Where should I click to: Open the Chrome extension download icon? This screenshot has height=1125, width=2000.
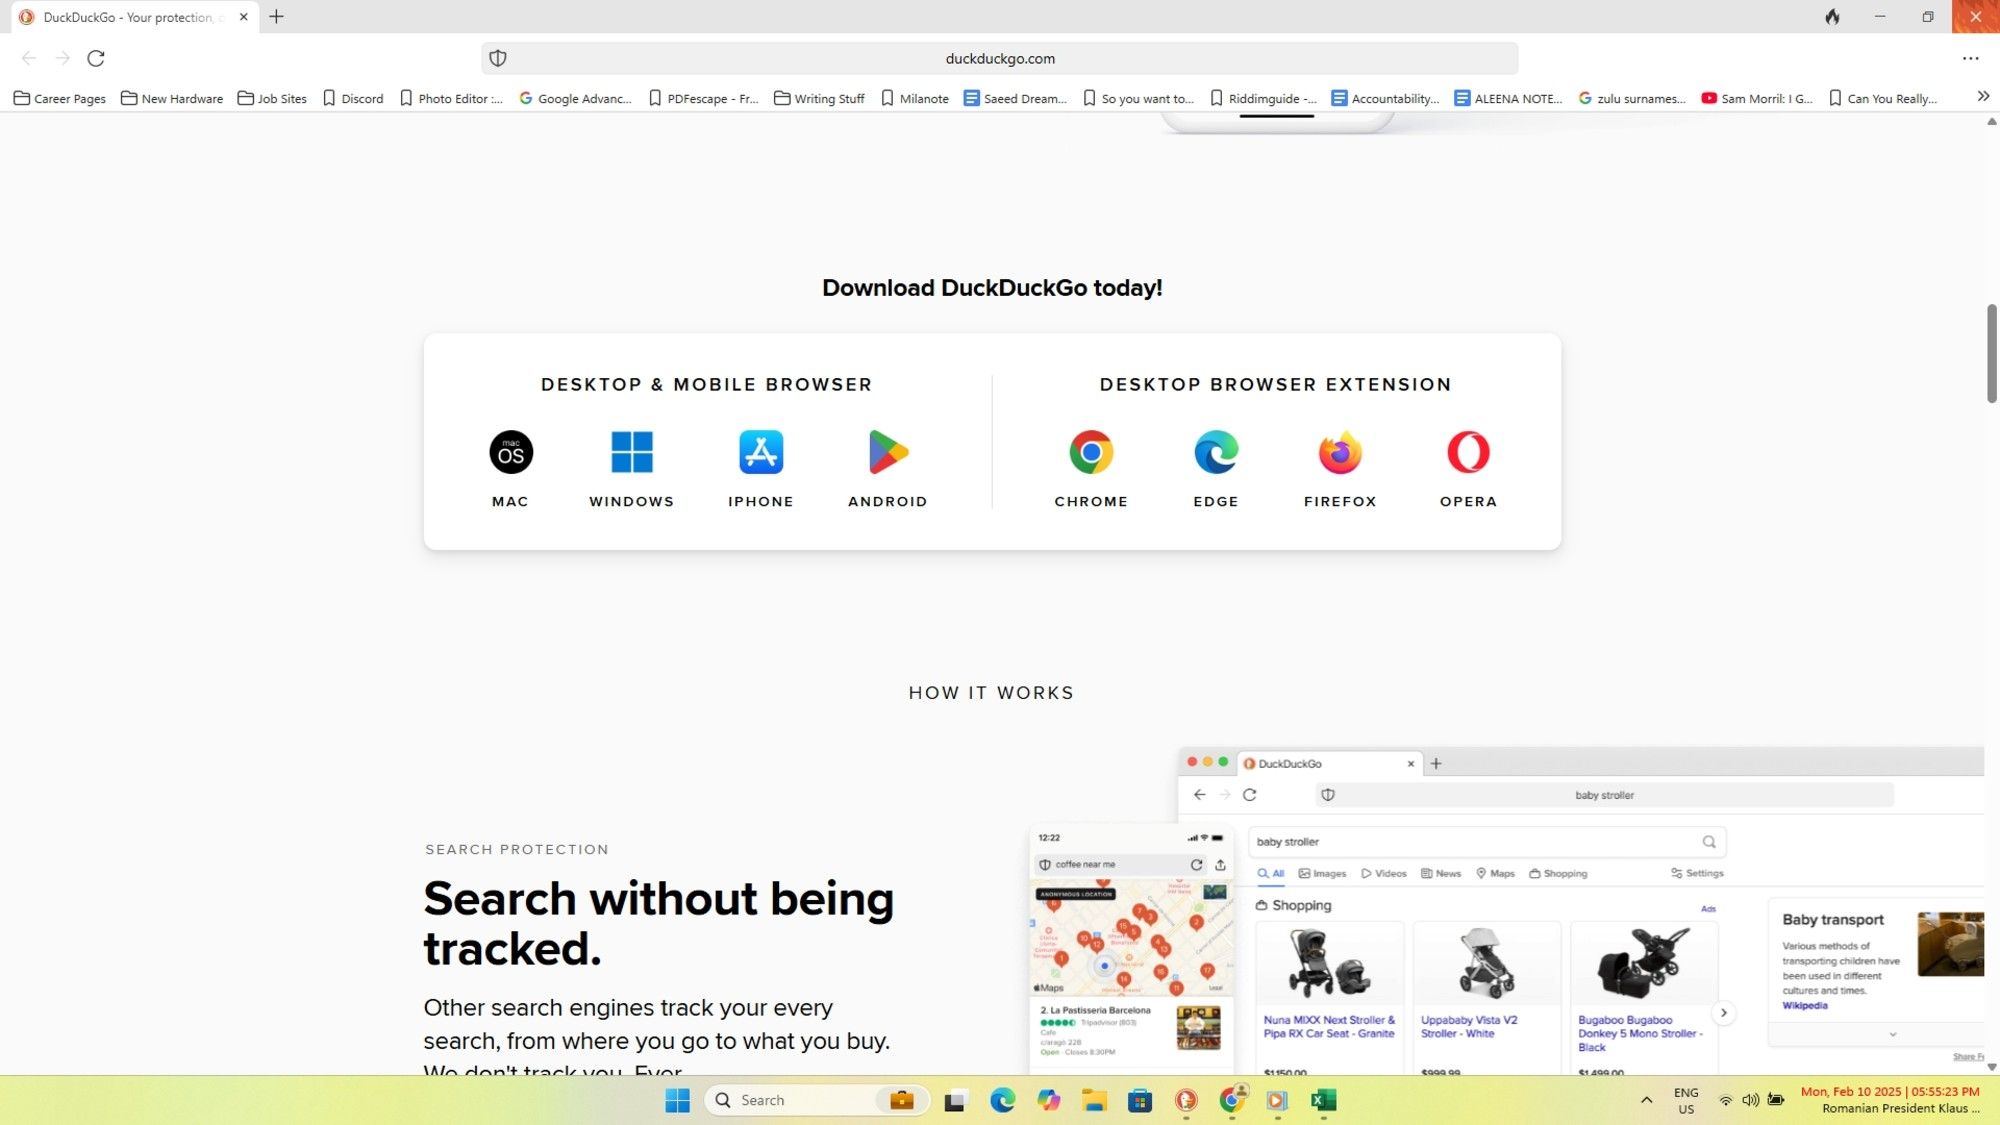coord(1091,452)
